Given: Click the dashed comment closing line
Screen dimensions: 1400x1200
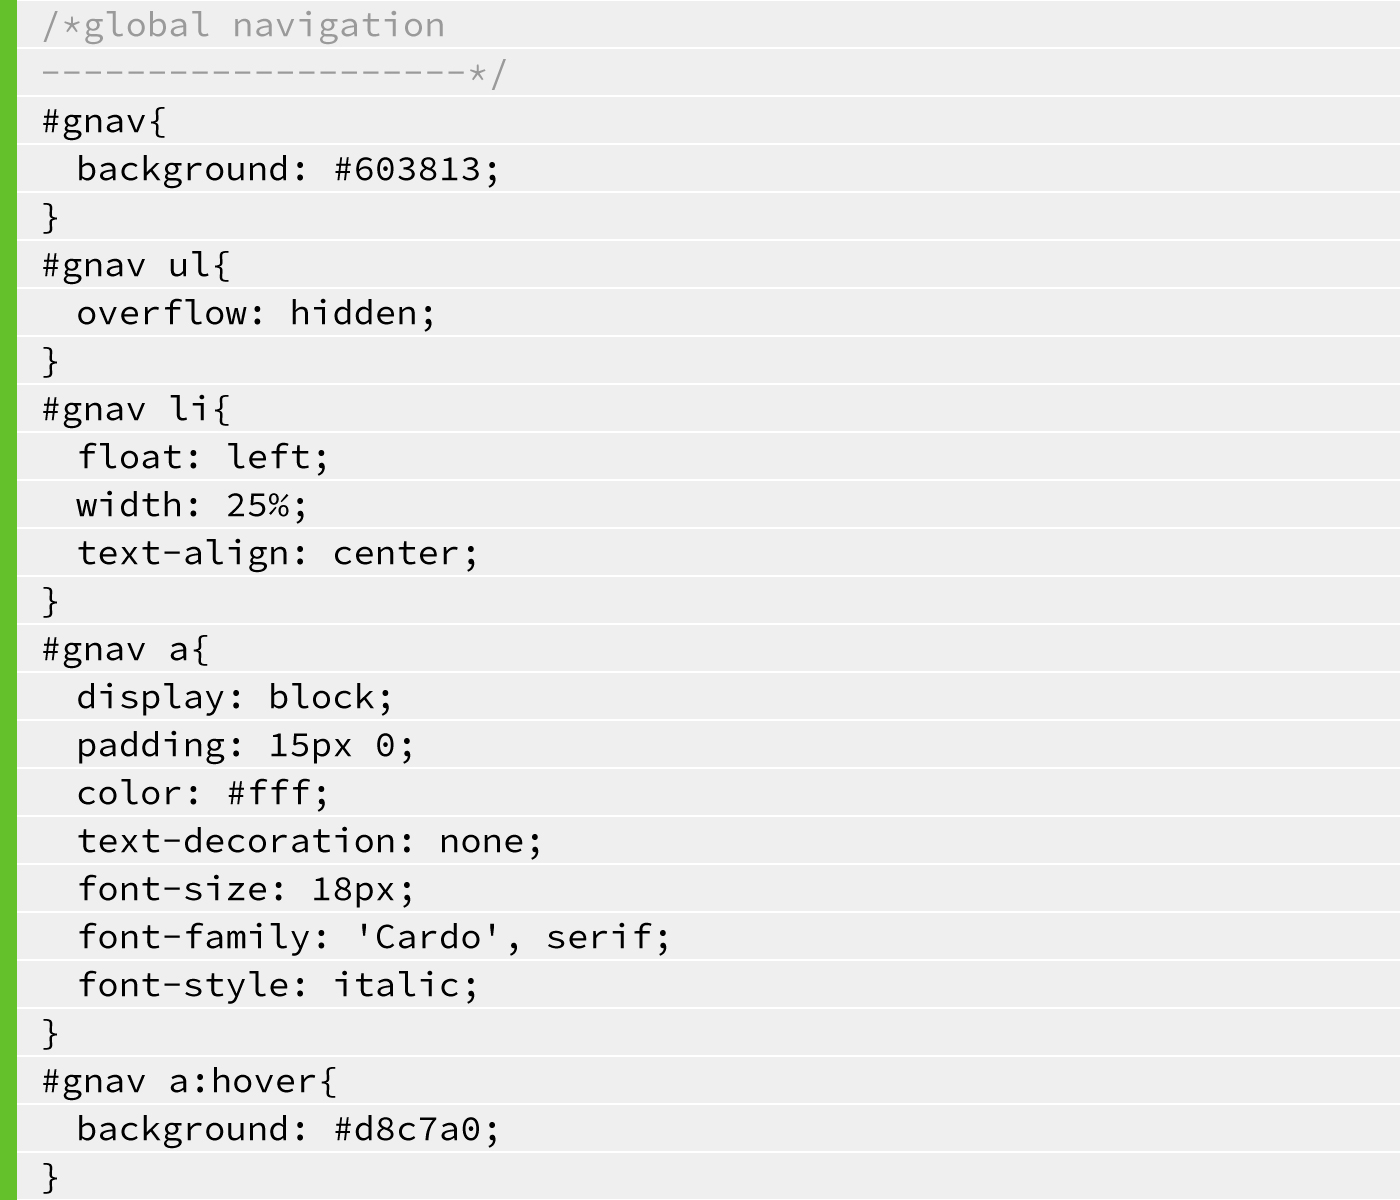Looking at the screenshot, I should (274, 73).
